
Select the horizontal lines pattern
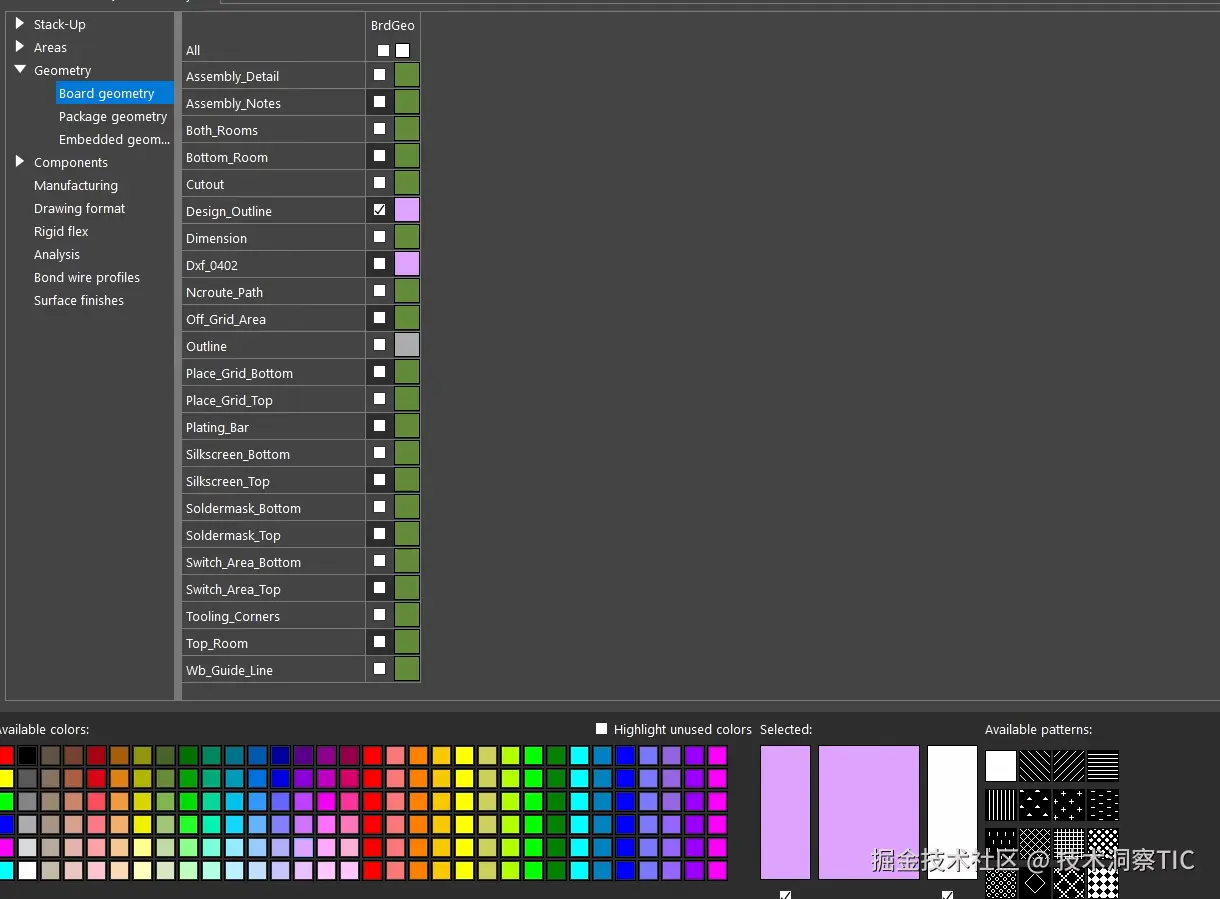(x=1103, y=766)
